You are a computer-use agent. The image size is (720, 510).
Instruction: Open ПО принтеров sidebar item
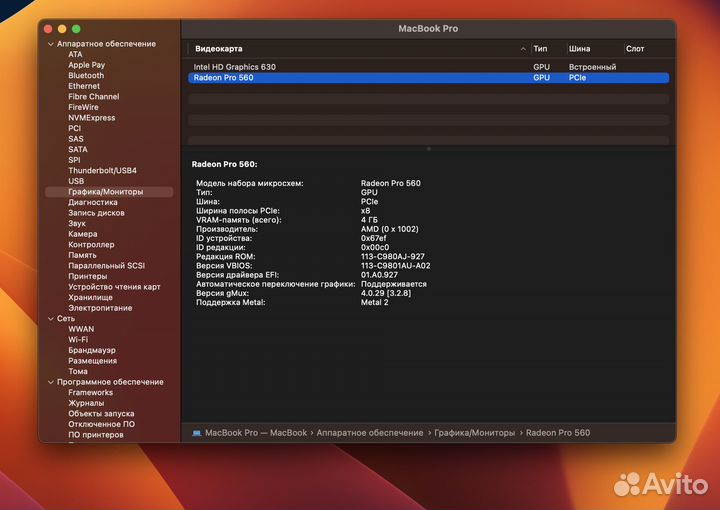[x=96, y=434]
